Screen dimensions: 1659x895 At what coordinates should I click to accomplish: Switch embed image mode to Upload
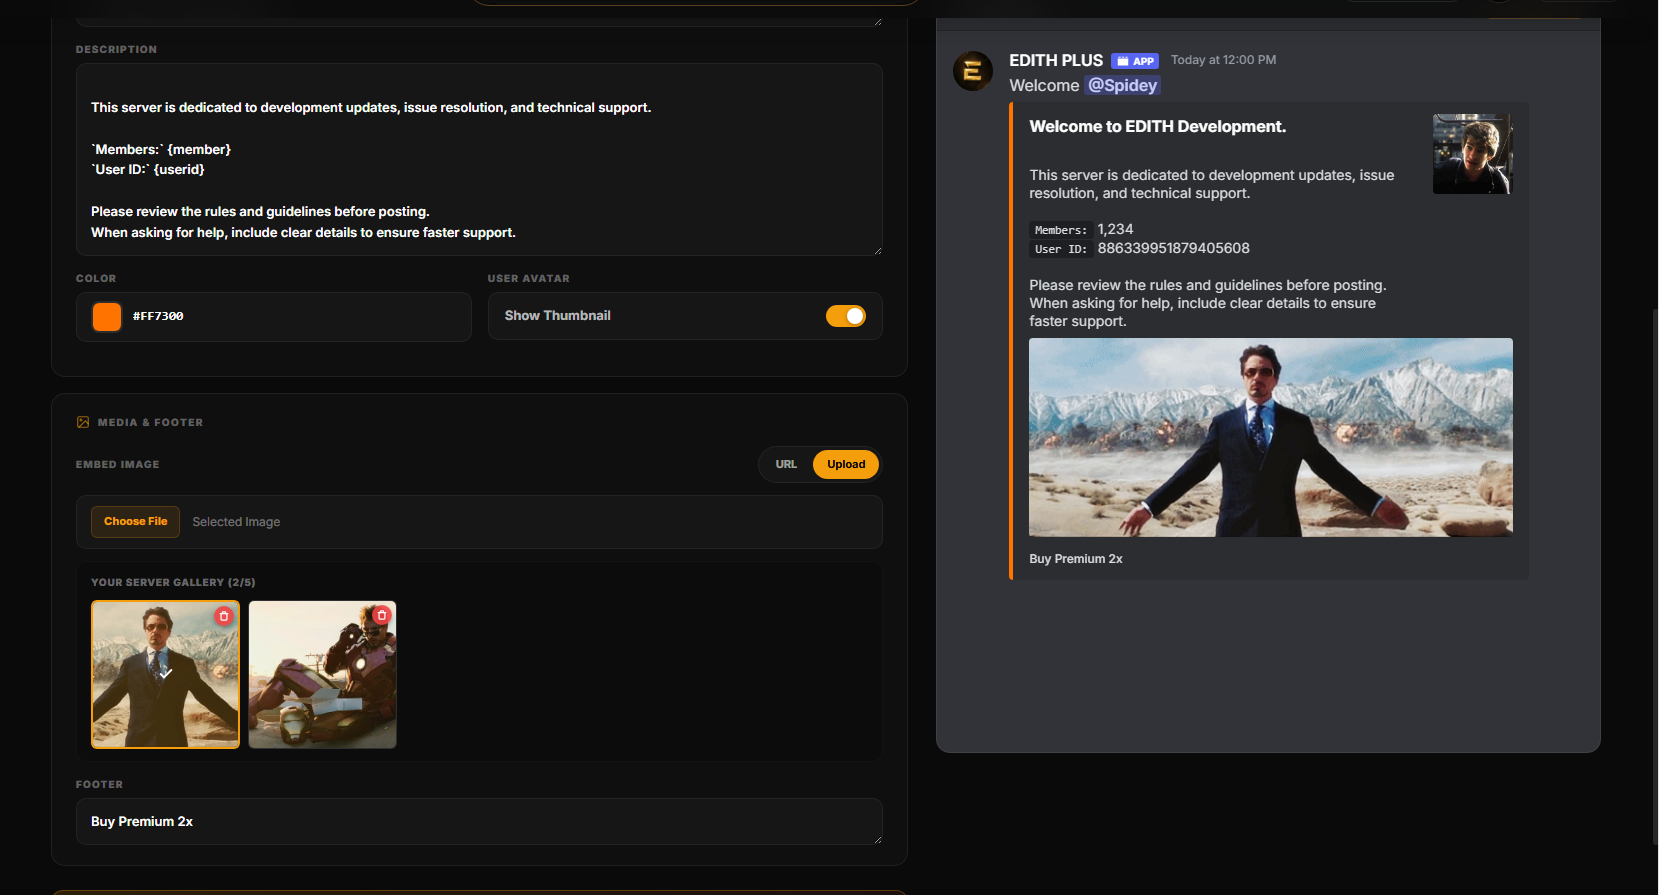coord(846,464)
